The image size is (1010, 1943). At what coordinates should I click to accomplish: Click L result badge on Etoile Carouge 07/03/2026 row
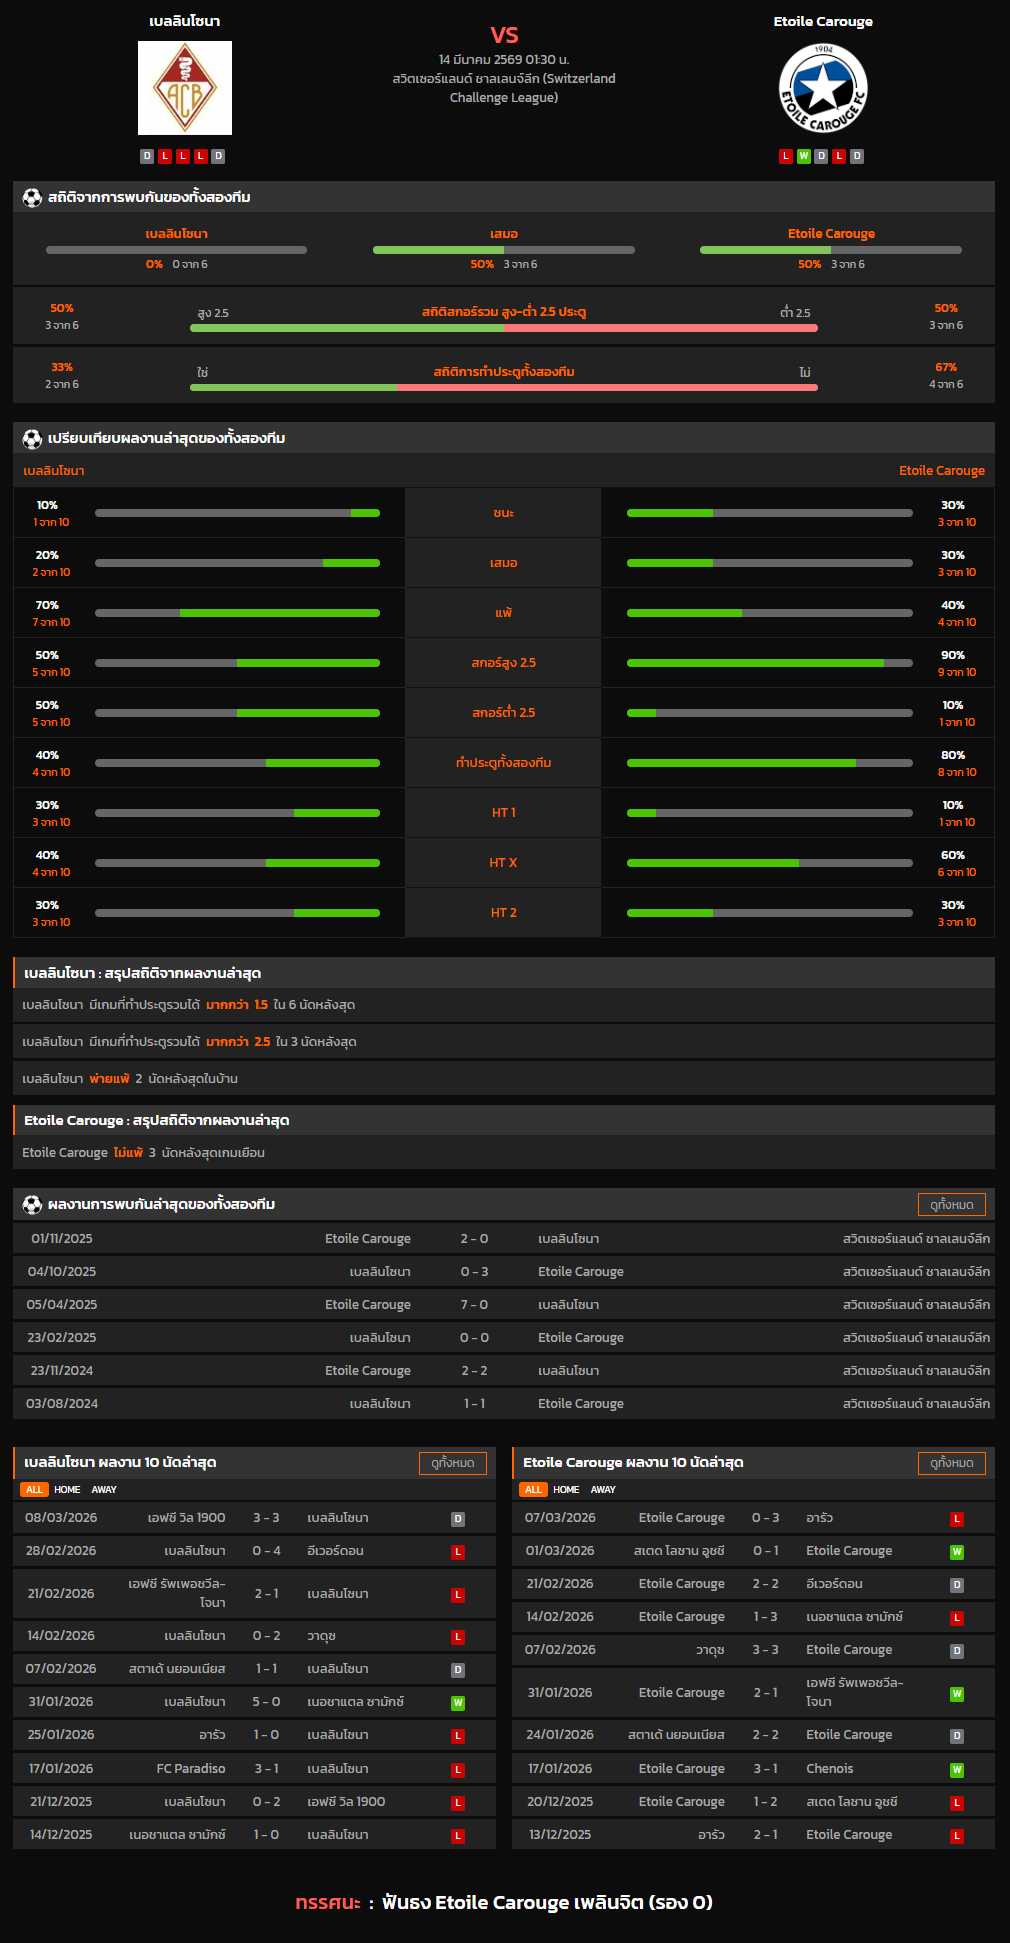tap(957, 1519)
